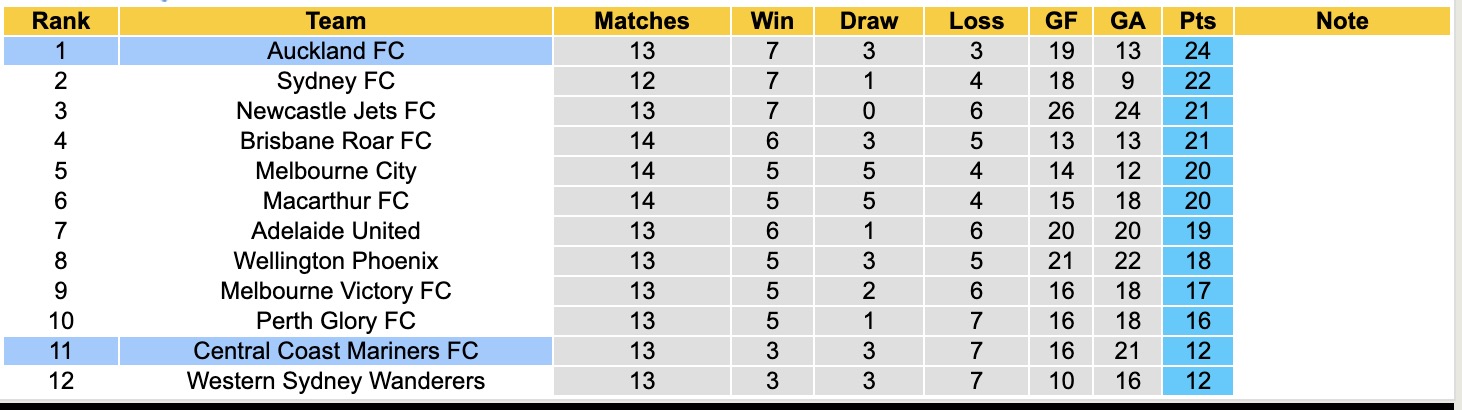Screen dimensions: 1462x410
Task: Open Central Coast Mariners FC entry
Action: (335, 351)
